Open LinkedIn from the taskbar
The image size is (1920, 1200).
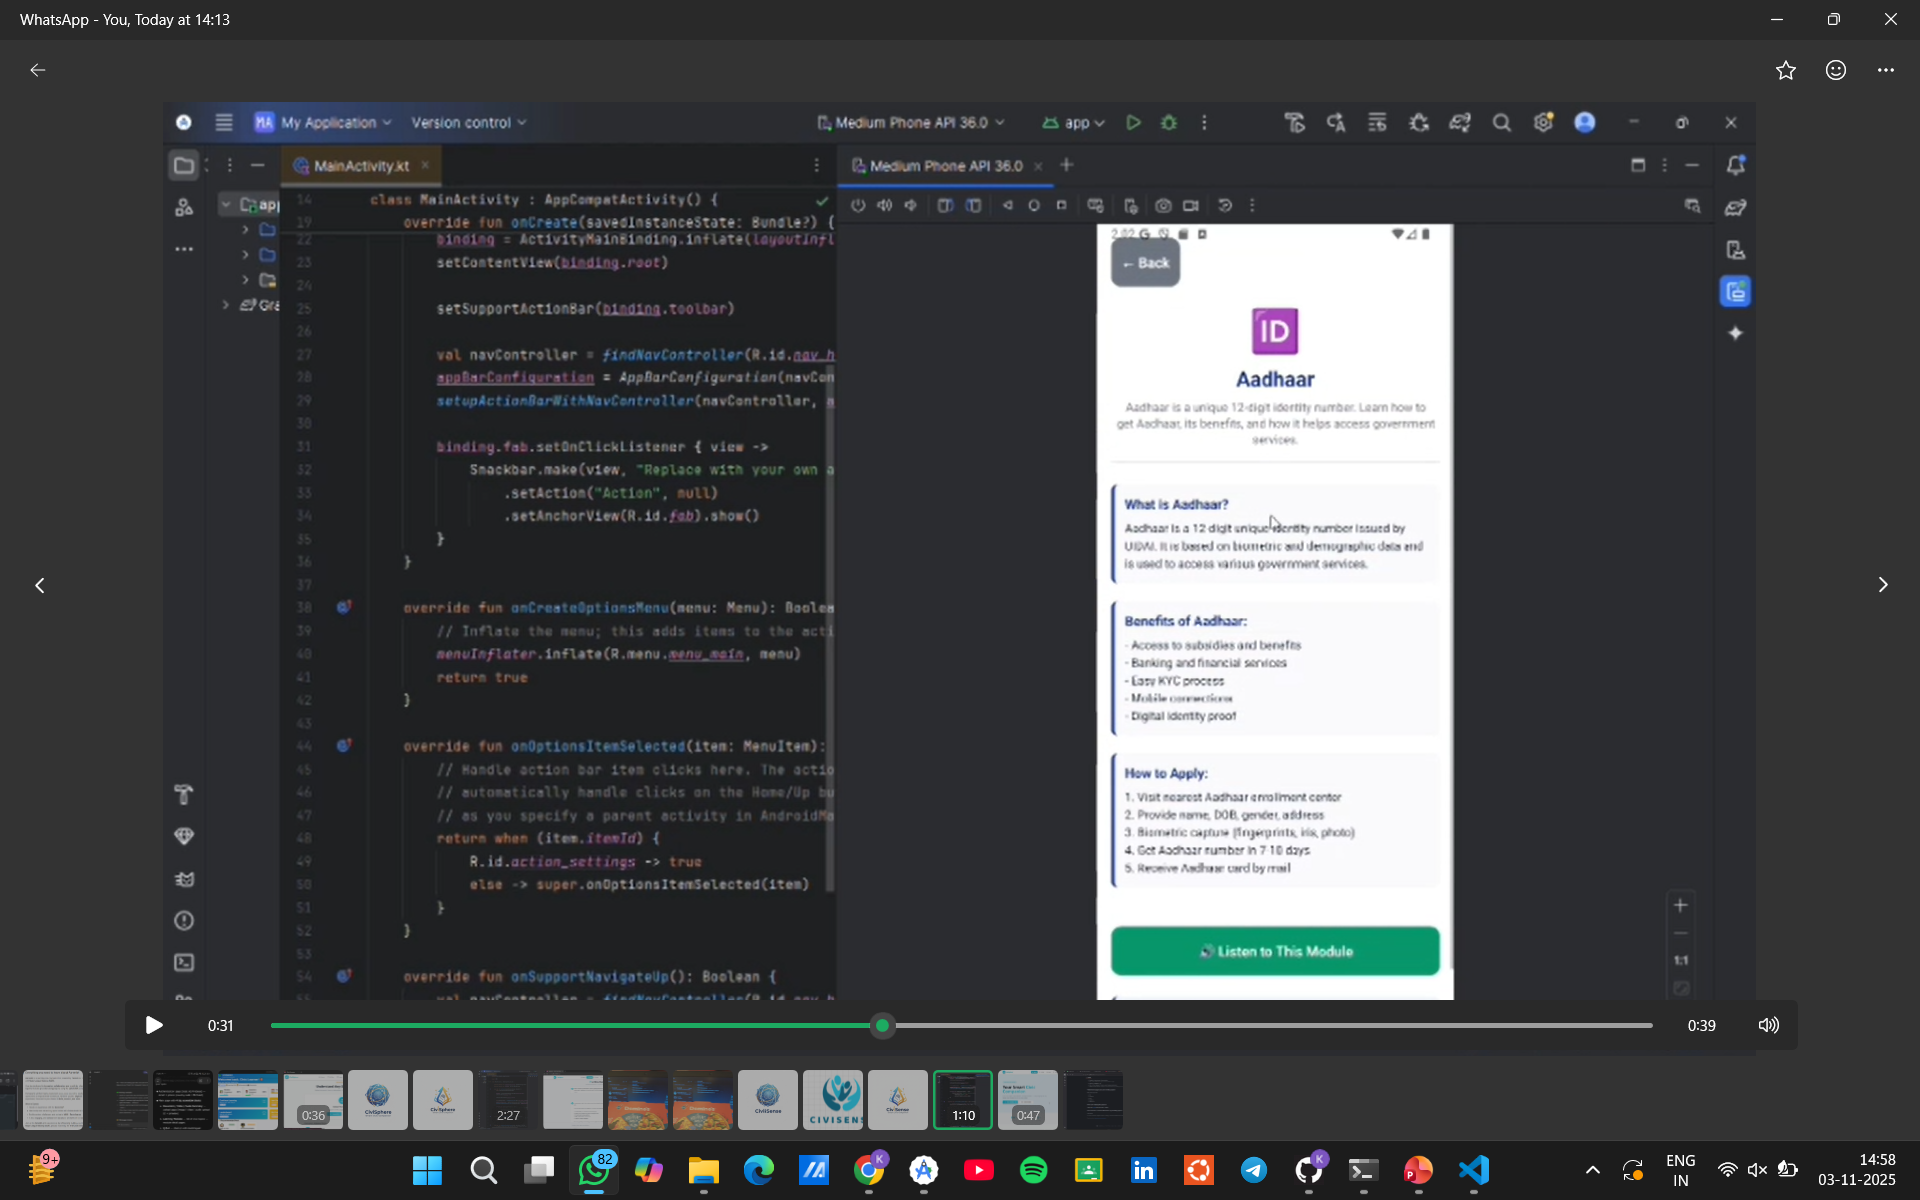(x=1143, y=1170)
